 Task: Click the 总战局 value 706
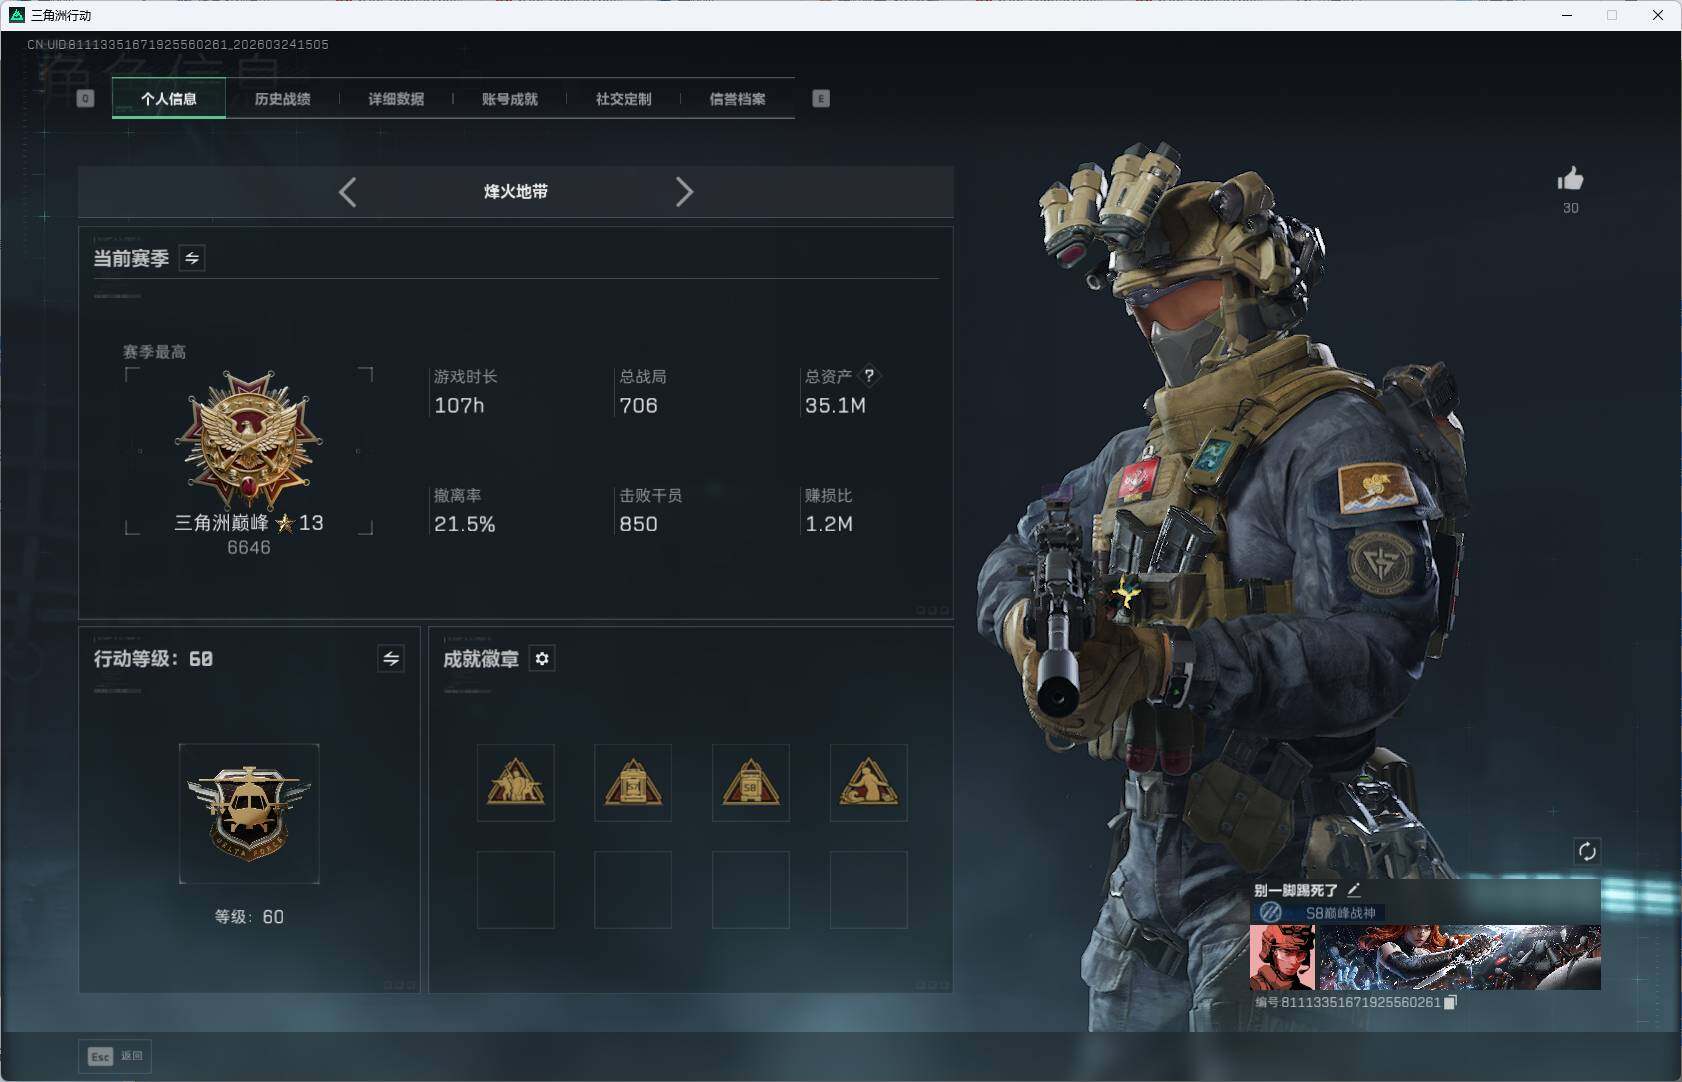tap(638, 405)
